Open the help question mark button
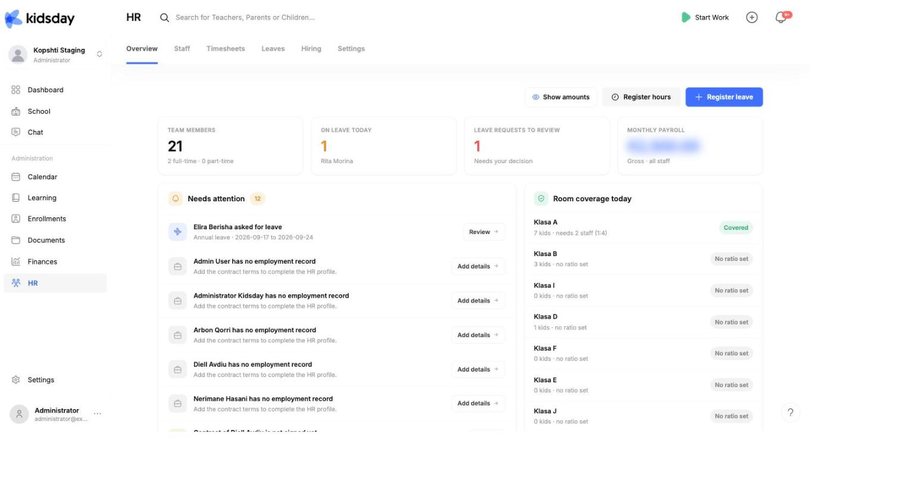The image size is (900, 480). (x=790, y=412)
